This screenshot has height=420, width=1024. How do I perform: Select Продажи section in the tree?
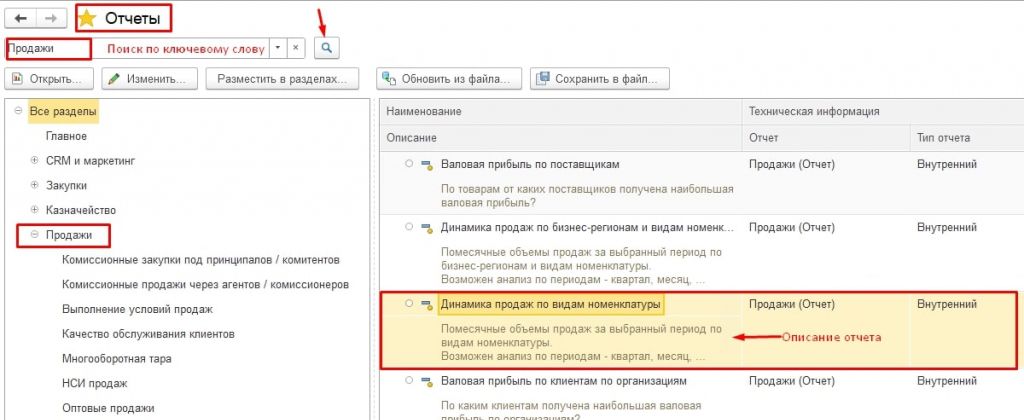pyautogui.click(x=69, y=235)
